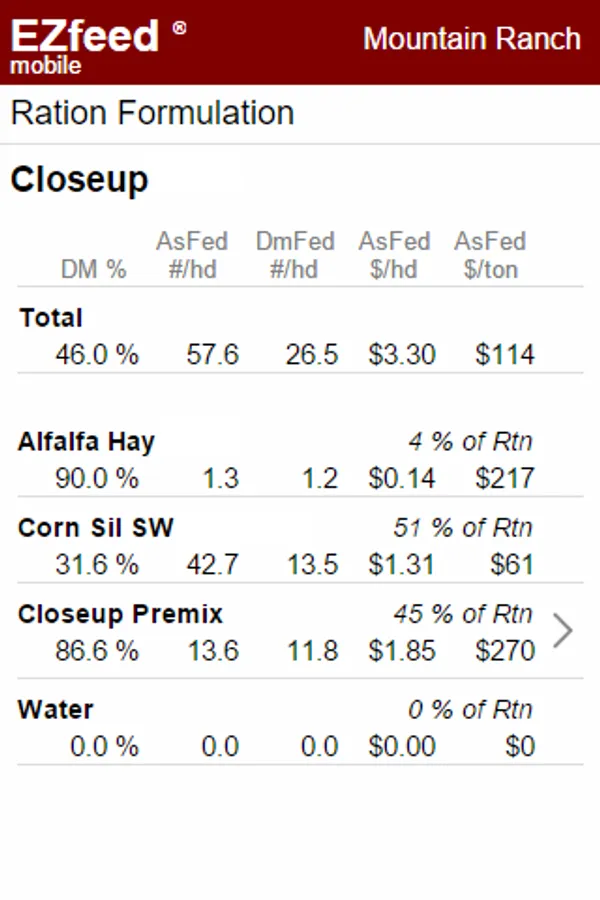Click the $114 total cost per ton
The width and height of the screenshot is (600, 900).
[505, 355]
